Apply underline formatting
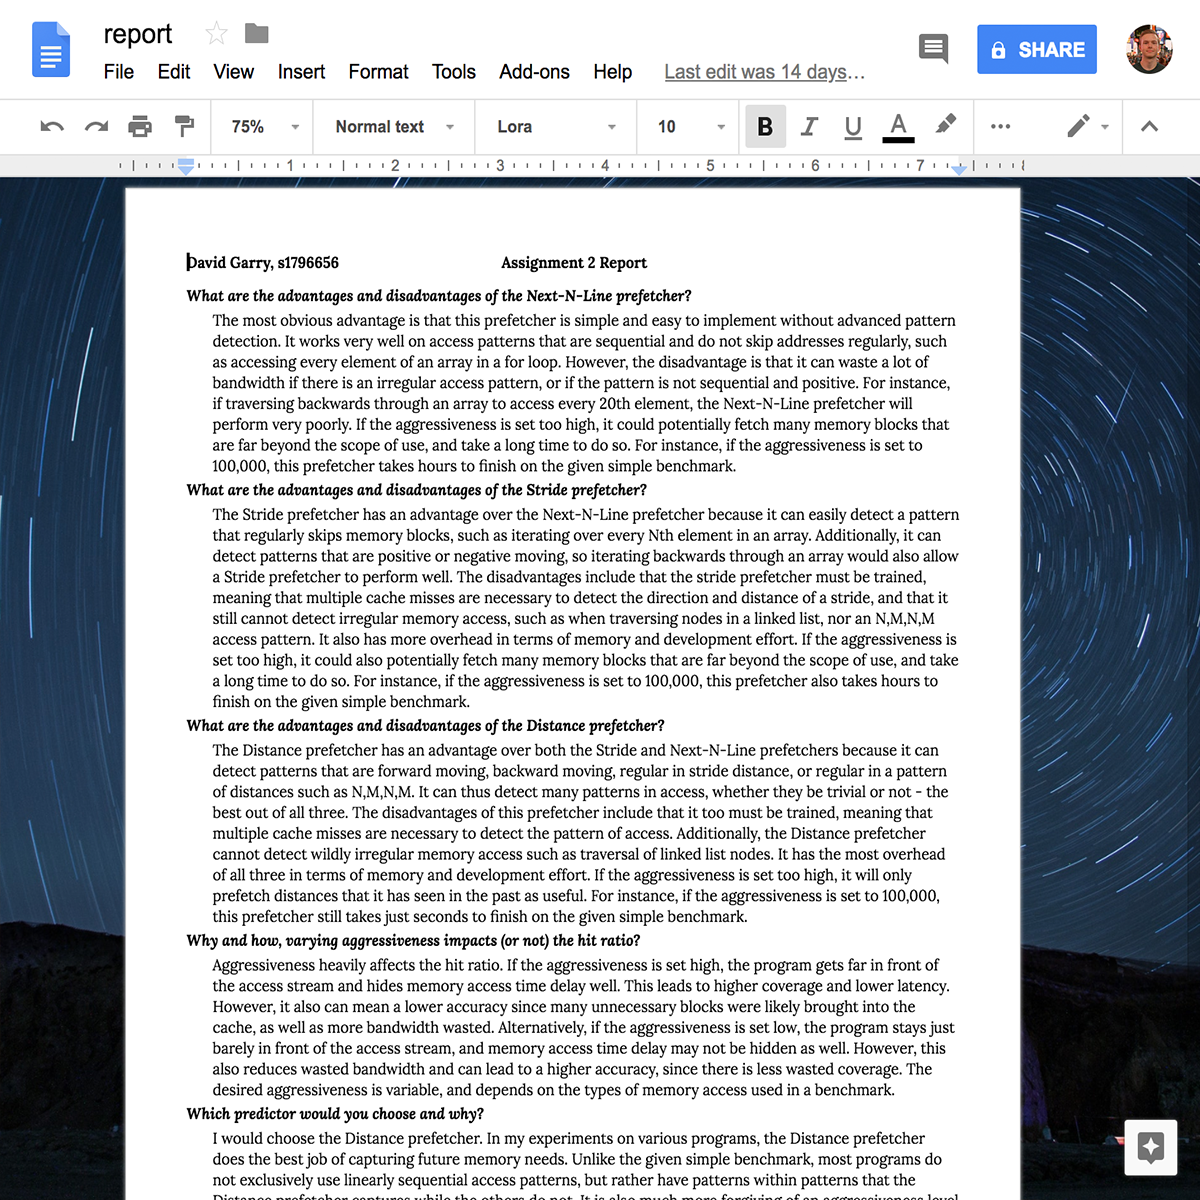 coord(852,127)
